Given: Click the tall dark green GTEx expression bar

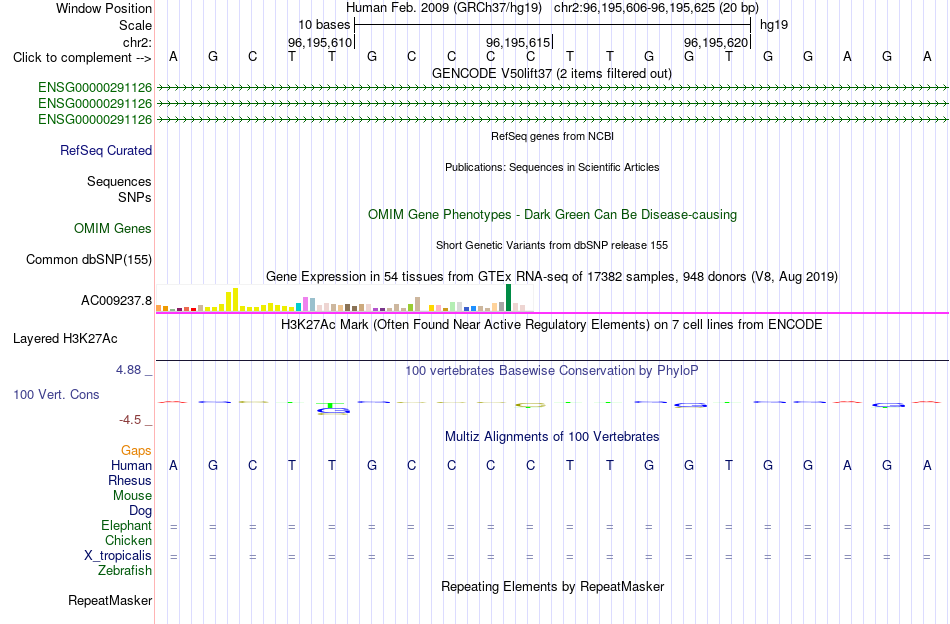Looking at the screenshot, I should tap(509, 297).
